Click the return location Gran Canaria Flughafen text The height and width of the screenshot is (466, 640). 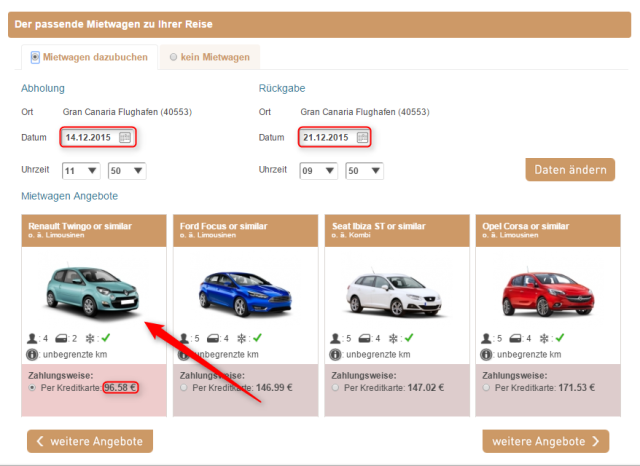point(365,112)
